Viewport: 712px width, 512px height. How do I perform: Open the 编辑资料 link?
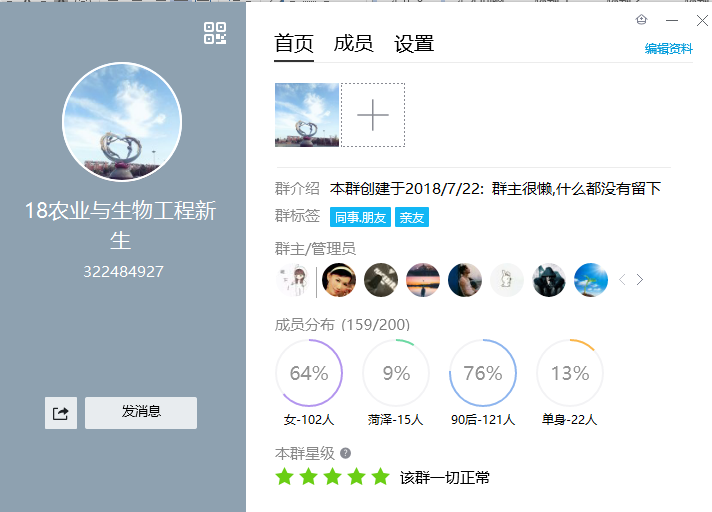pos(668,48)
